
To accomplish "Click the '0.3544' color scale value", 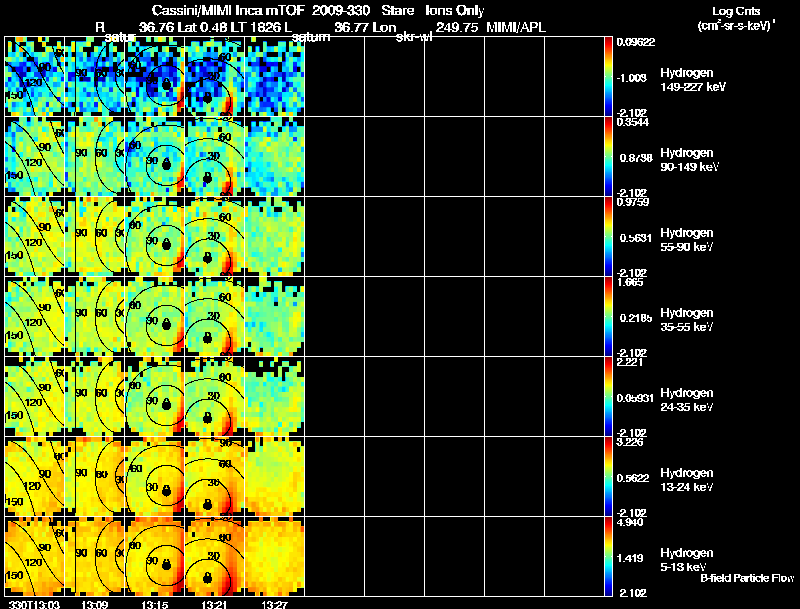I will pyautogui.click(x=633, y=122).
